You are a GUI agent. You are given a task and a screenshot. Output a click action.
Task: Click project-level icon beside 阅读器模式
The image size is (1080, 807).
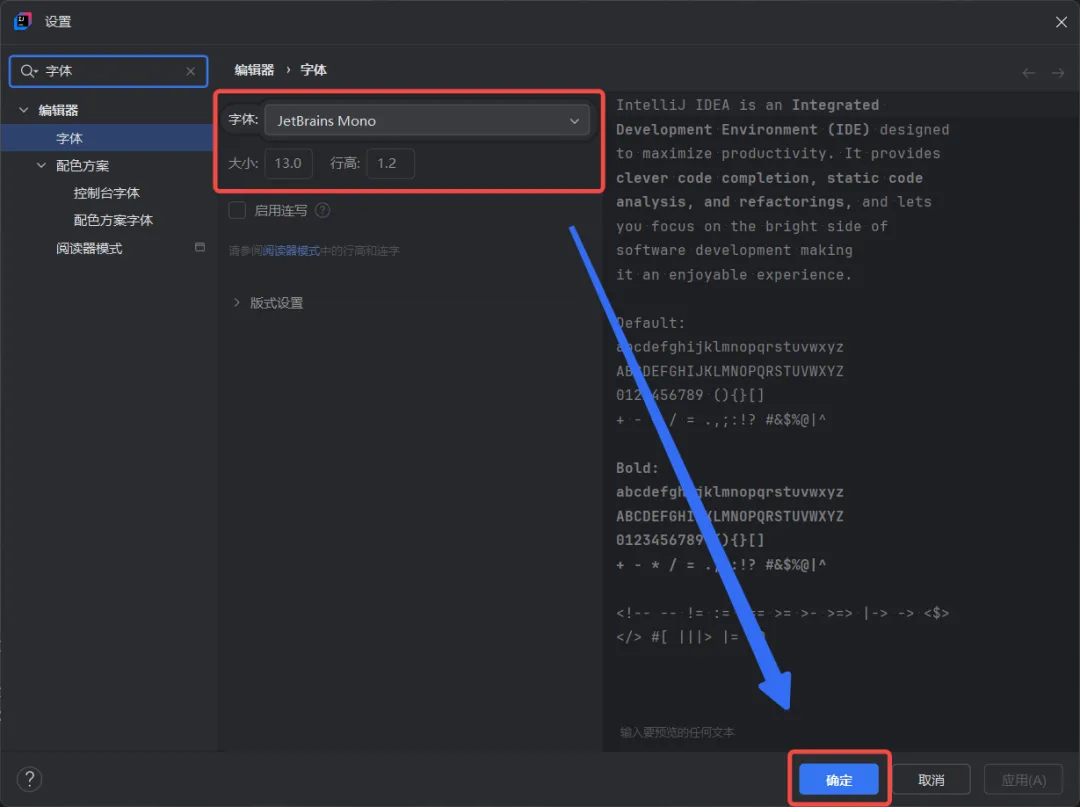200,247
